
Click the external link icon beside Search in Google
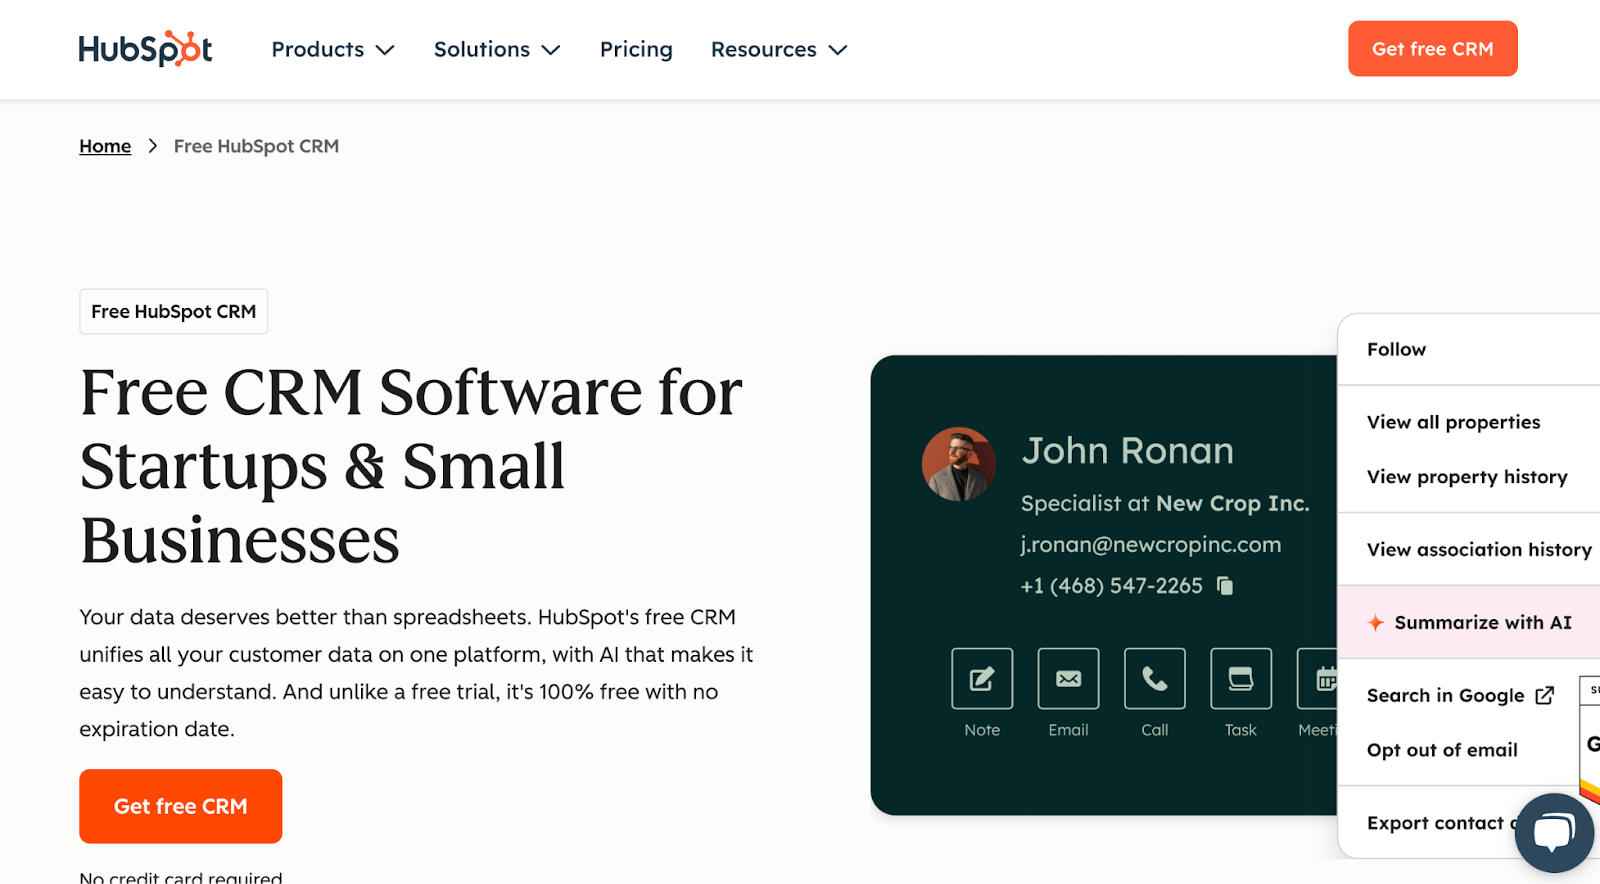click(x=1545, y=695)
